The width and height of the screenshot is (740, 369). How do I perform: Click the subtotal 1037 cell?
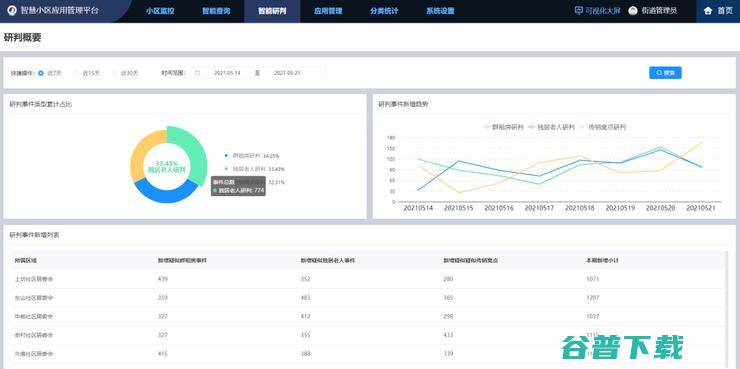pyautogui.click(x=593, y=317)
